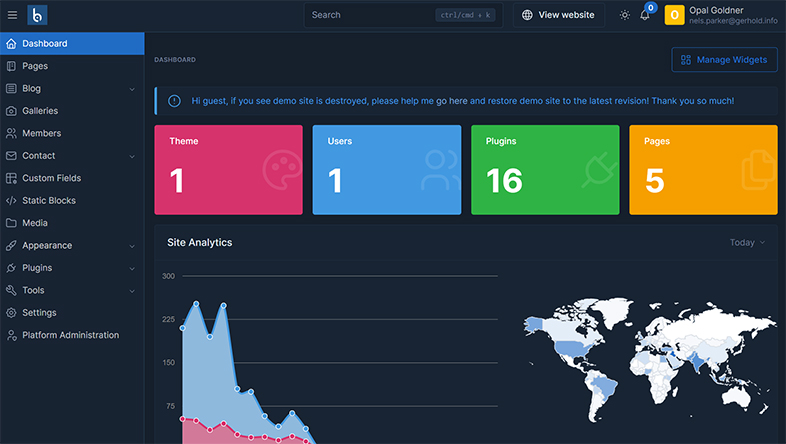Open the green Plugins widget card
This screenshot has height=444, width=786.
[545, 170]
